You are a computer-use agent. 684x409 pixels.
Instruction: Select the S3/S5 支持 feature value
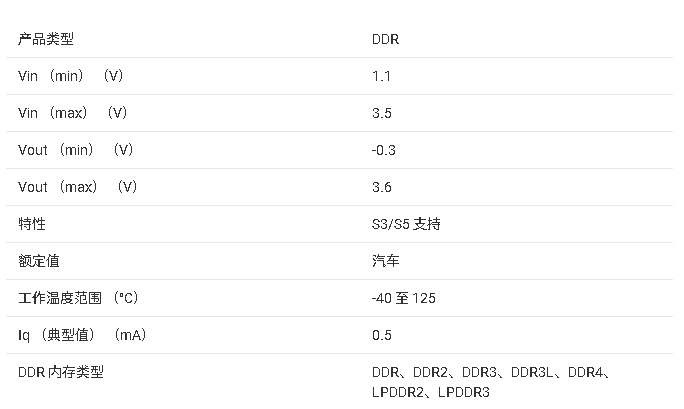(x=406, y=224)
